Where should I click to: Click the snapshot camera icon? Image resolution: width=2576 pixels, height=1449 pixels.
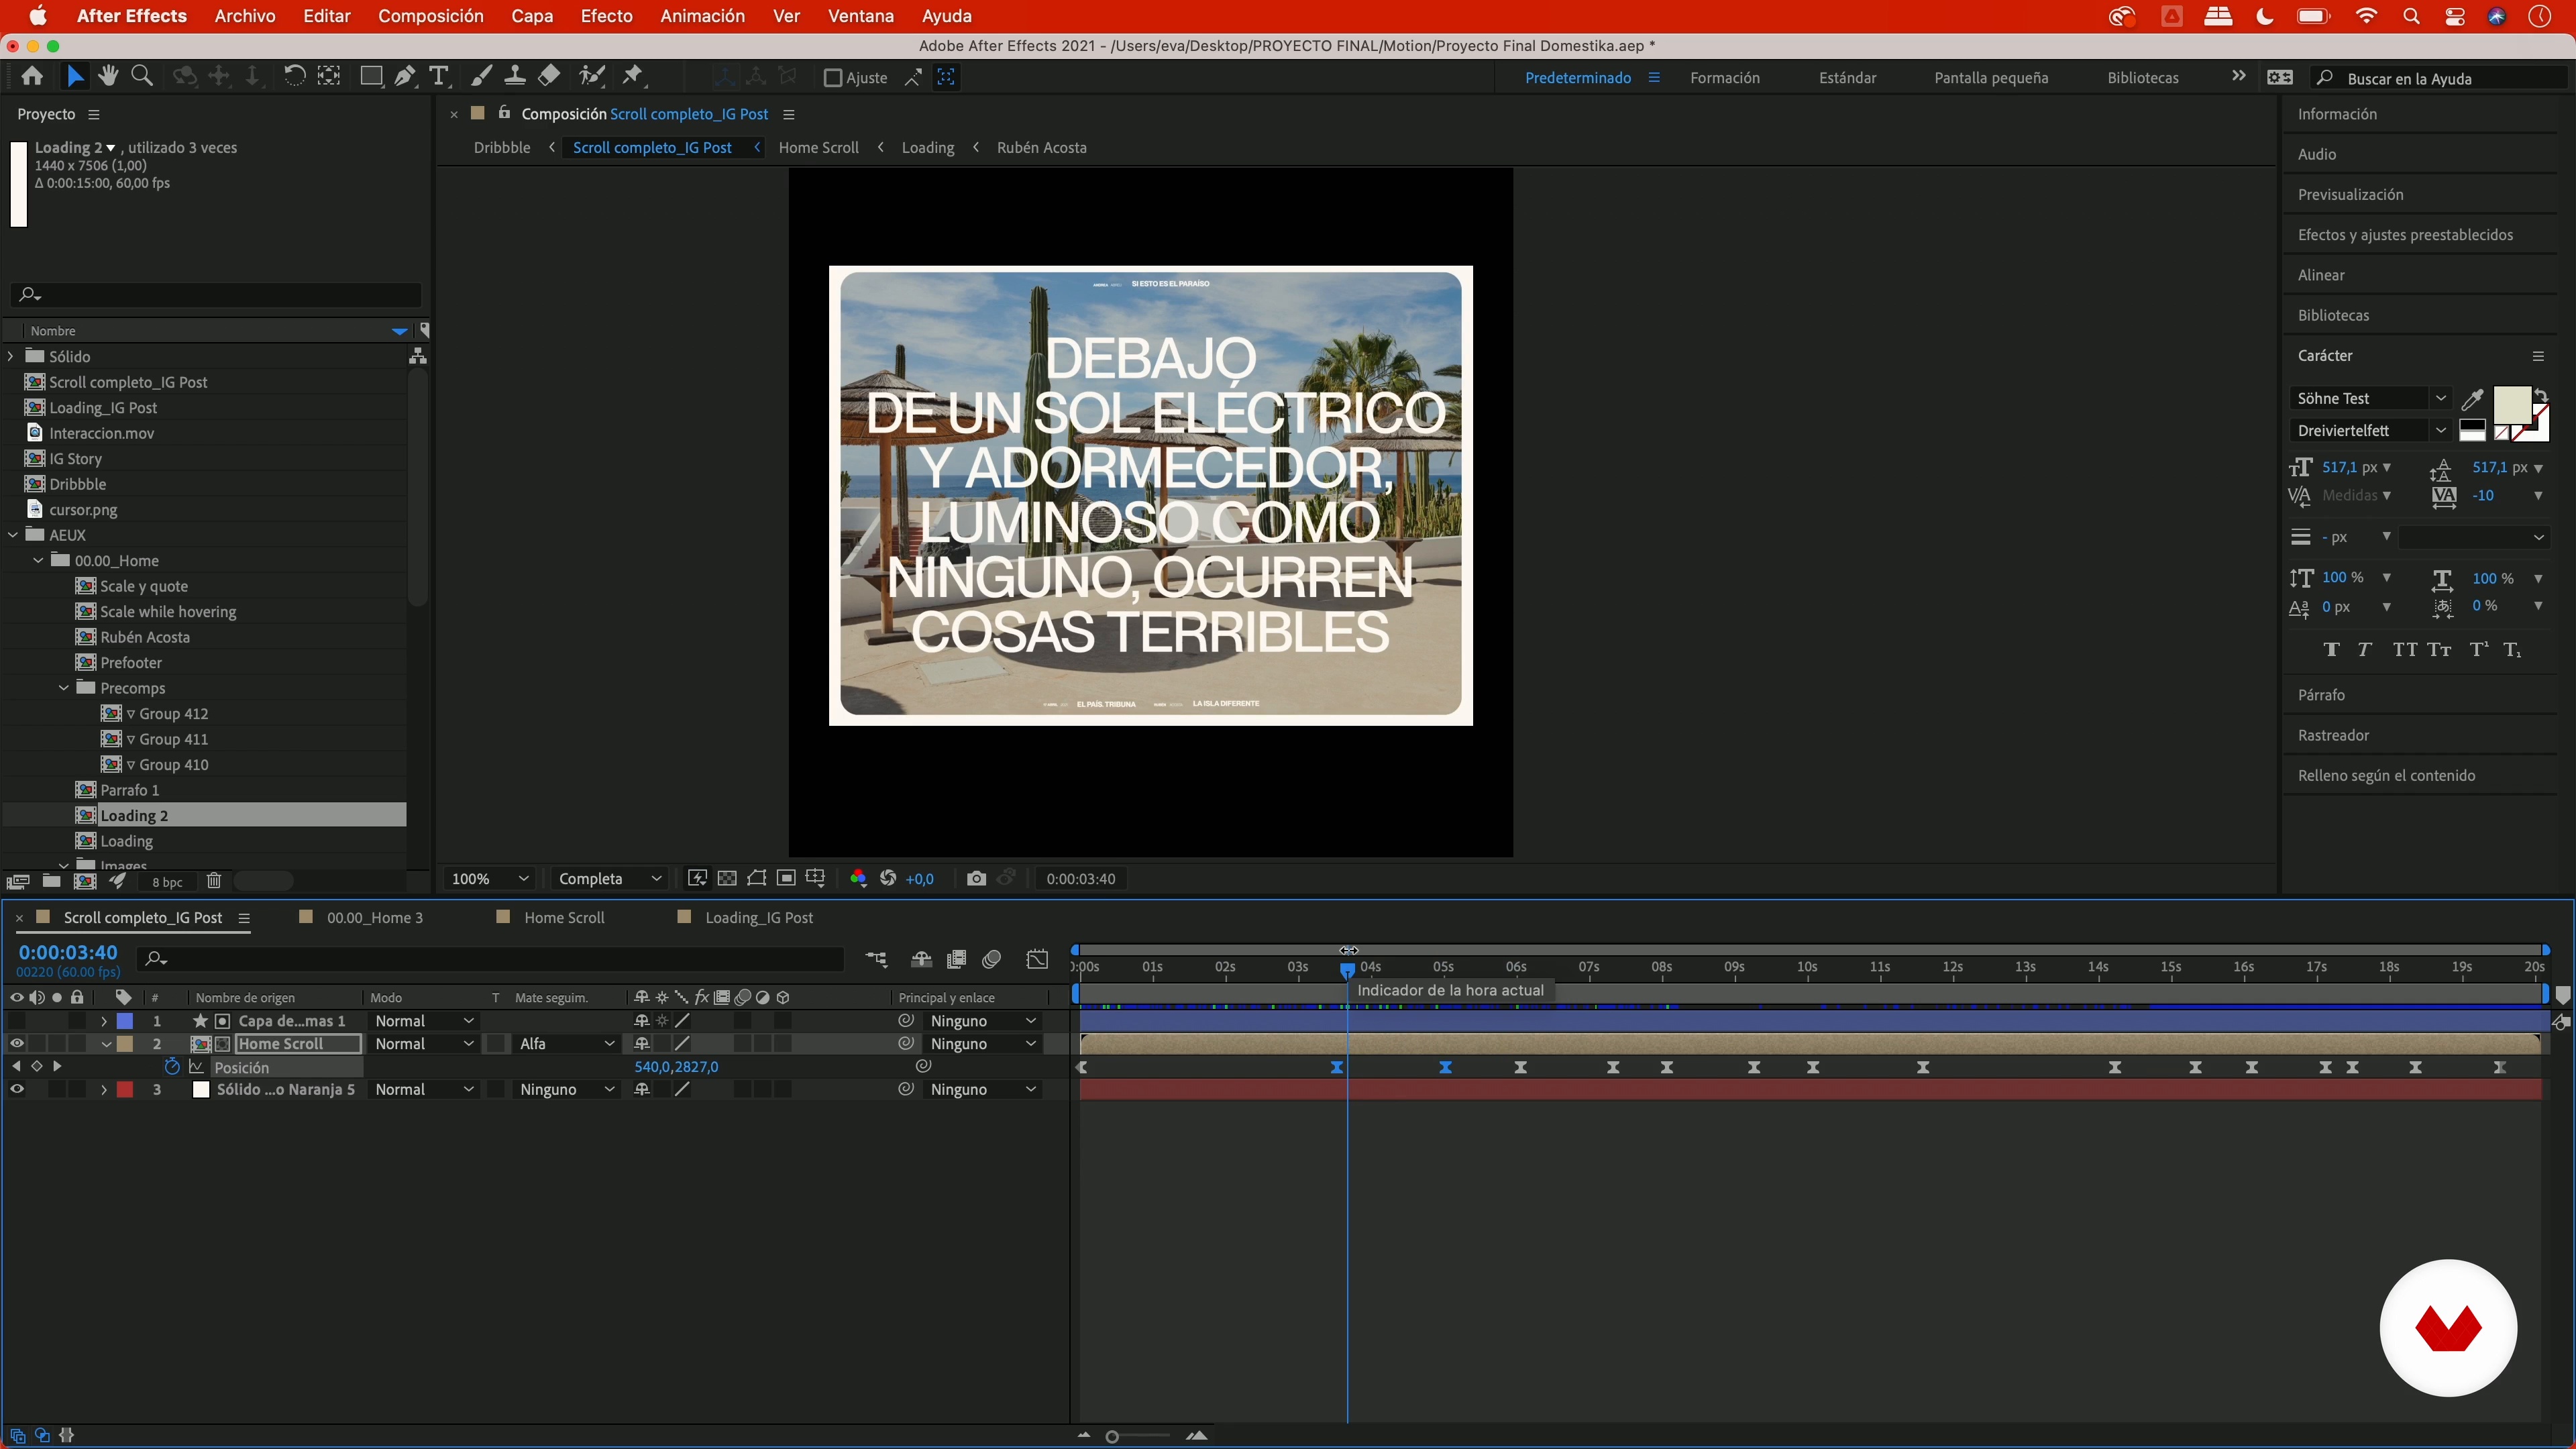click(976, 878)
